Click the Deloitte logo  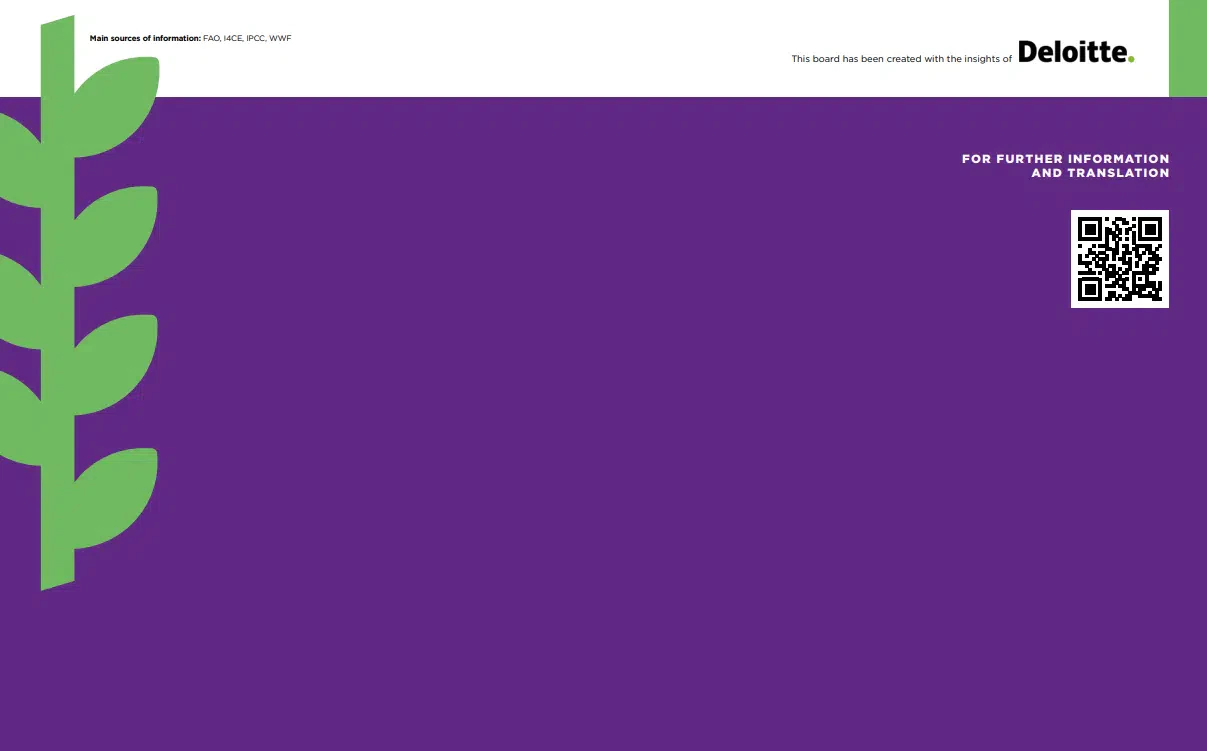coord(1073,52)
